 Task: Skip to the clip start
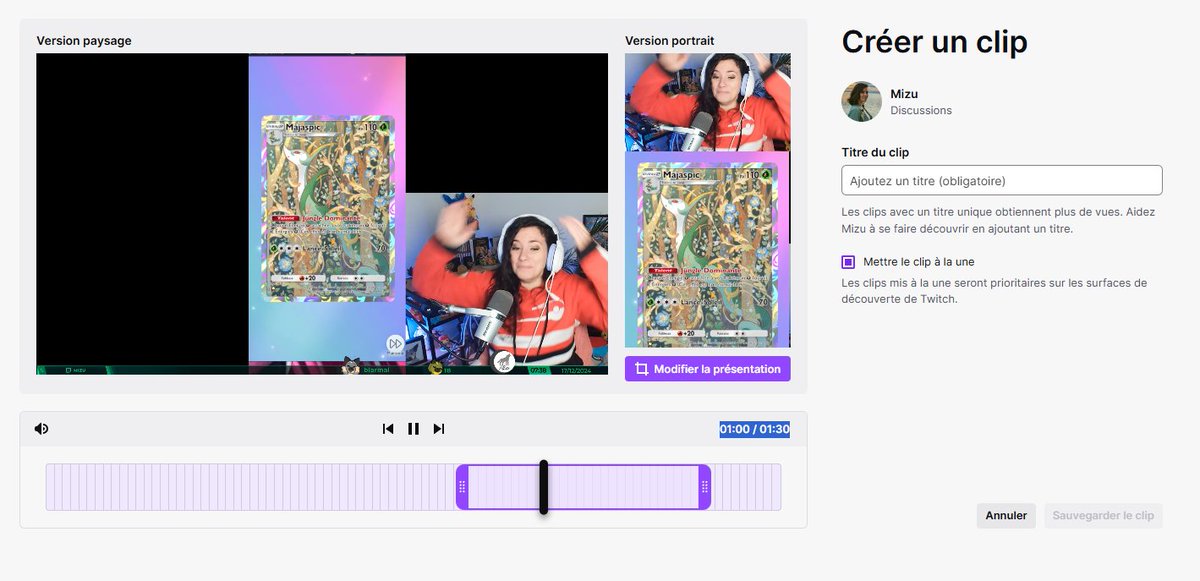388,429
